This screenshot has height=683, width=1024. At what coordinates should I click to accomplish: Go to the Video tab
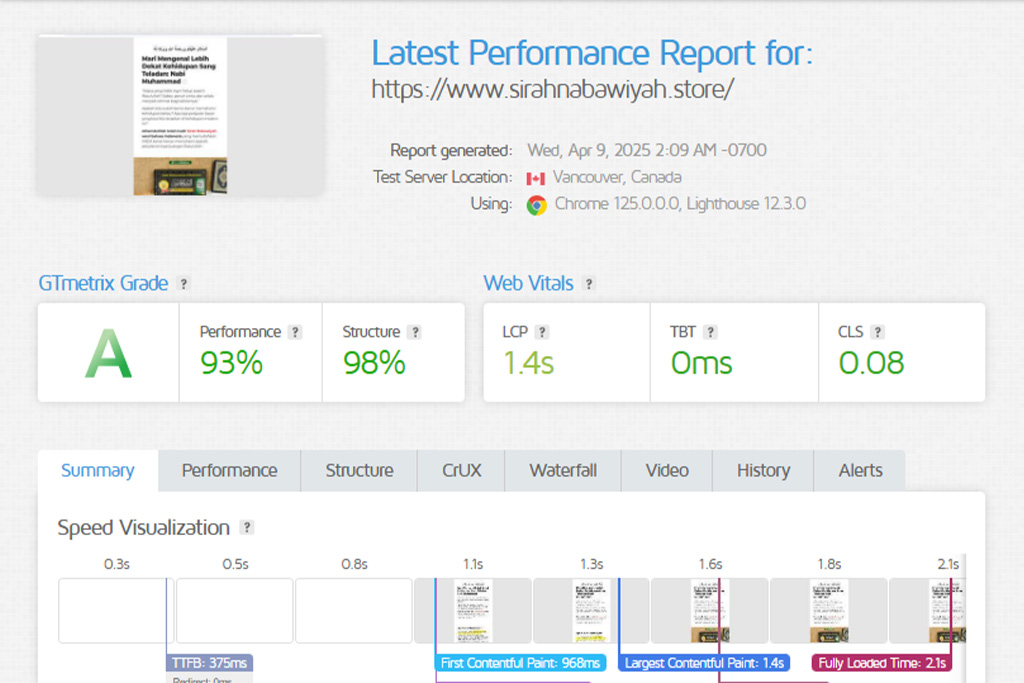[x=667, y=471]
